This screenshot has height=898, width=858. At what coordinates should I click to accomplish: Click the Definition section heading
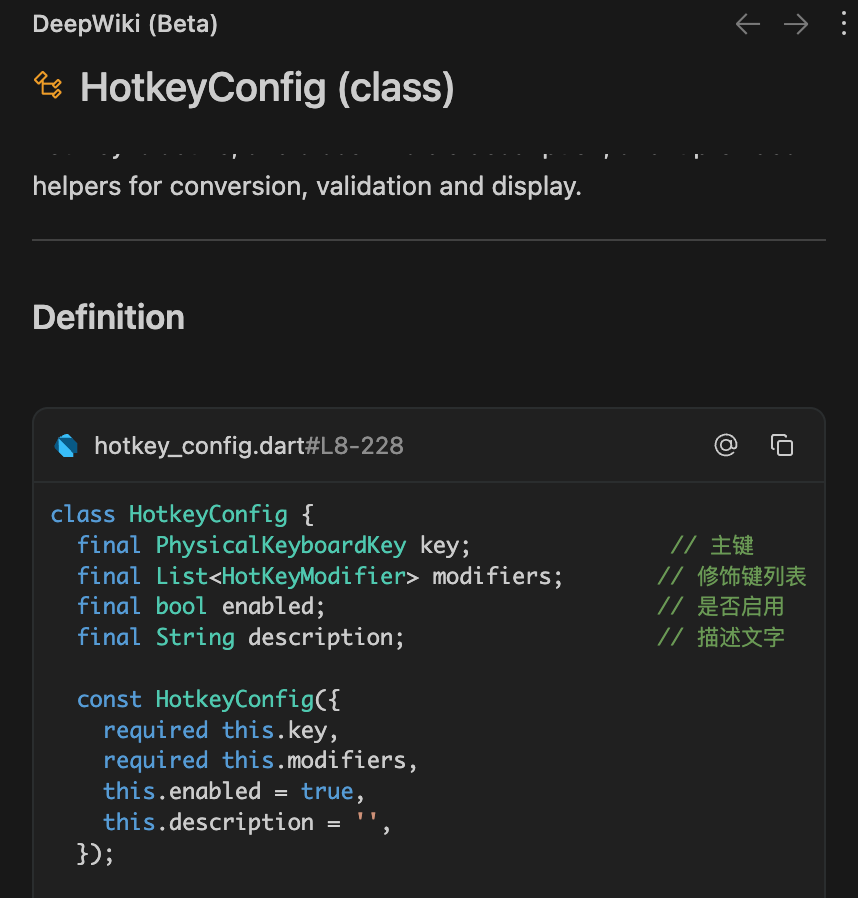(x=108, y=317)
